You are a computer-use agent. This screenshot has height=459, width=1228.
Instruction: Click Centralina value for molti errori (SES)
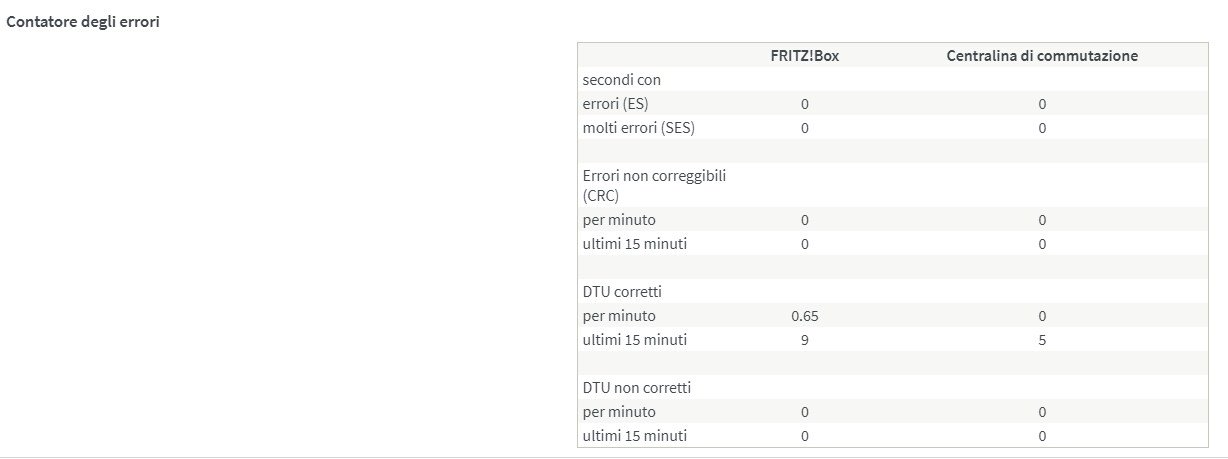[1041, 128]
